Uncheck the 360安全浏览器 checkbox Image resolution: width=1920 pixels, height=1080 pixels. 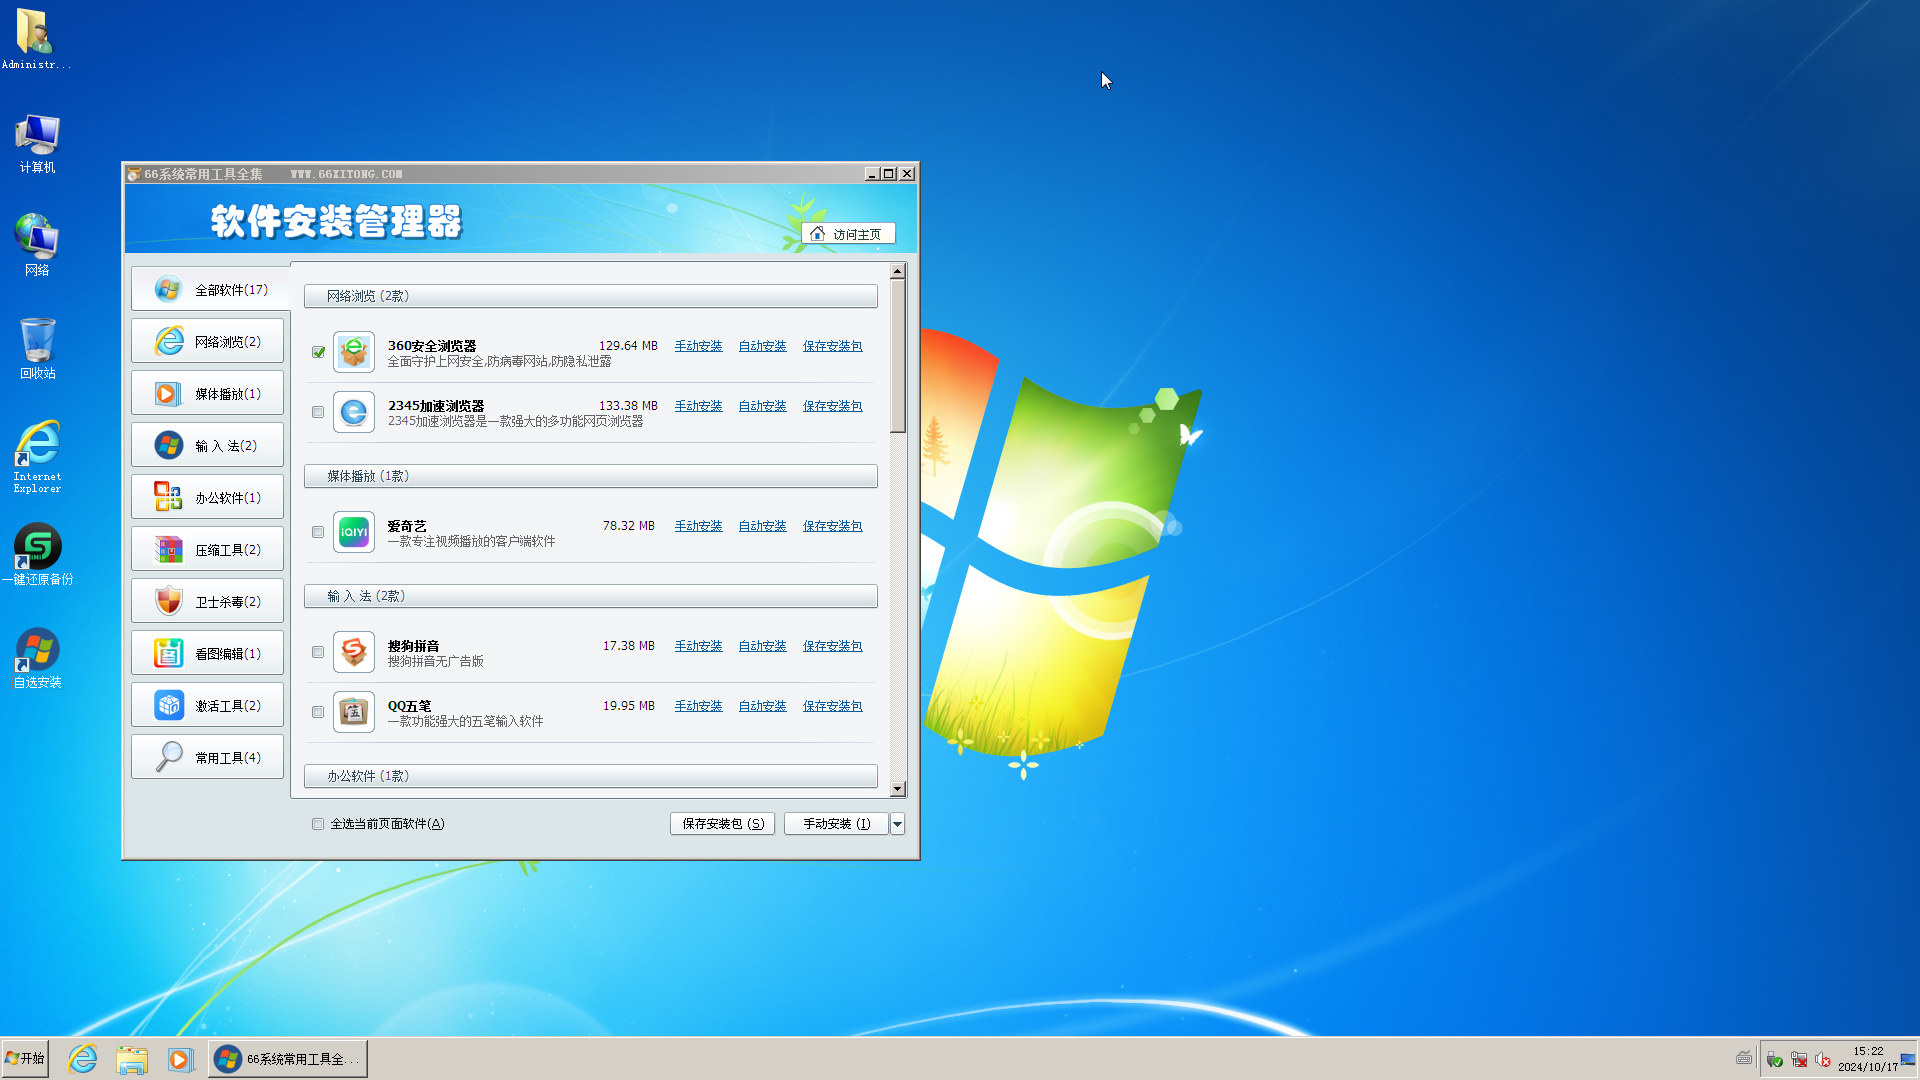coord(318,352)
